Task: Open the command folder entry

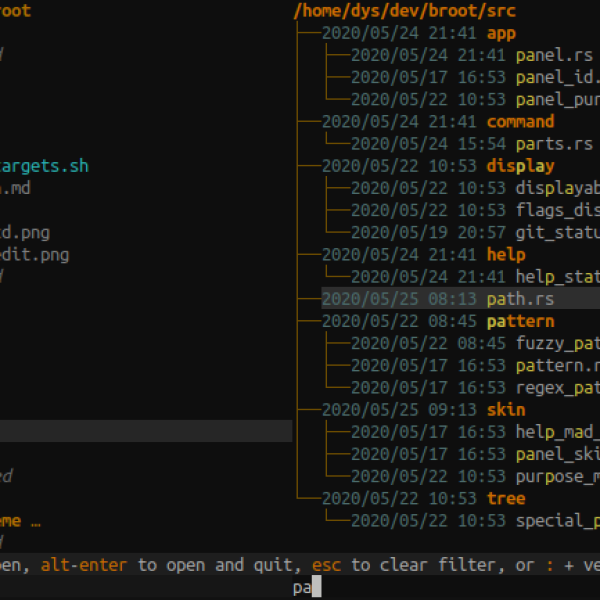Action: [519, 121]
